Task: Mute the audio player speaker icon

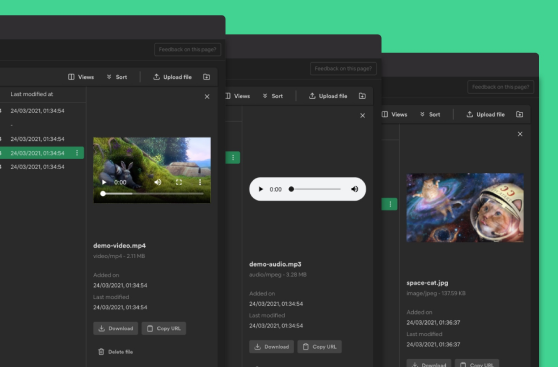Action: [x=354, y=189]
